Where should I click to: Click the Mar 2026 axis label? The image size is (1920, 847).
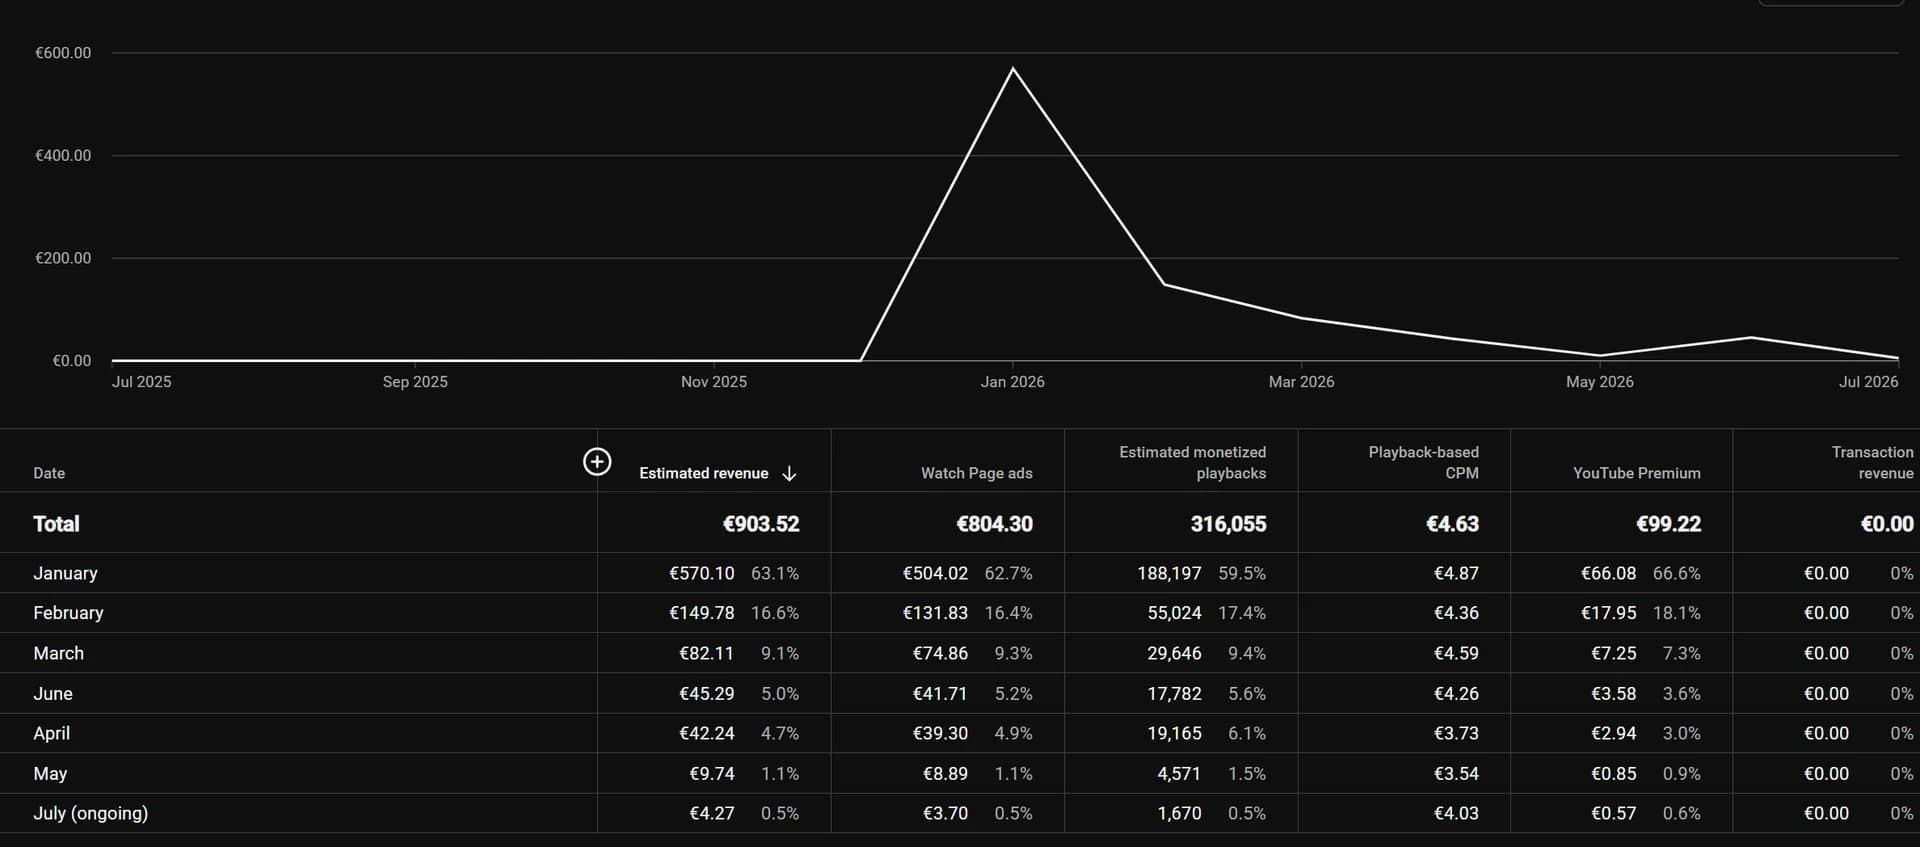point(1301,382)
